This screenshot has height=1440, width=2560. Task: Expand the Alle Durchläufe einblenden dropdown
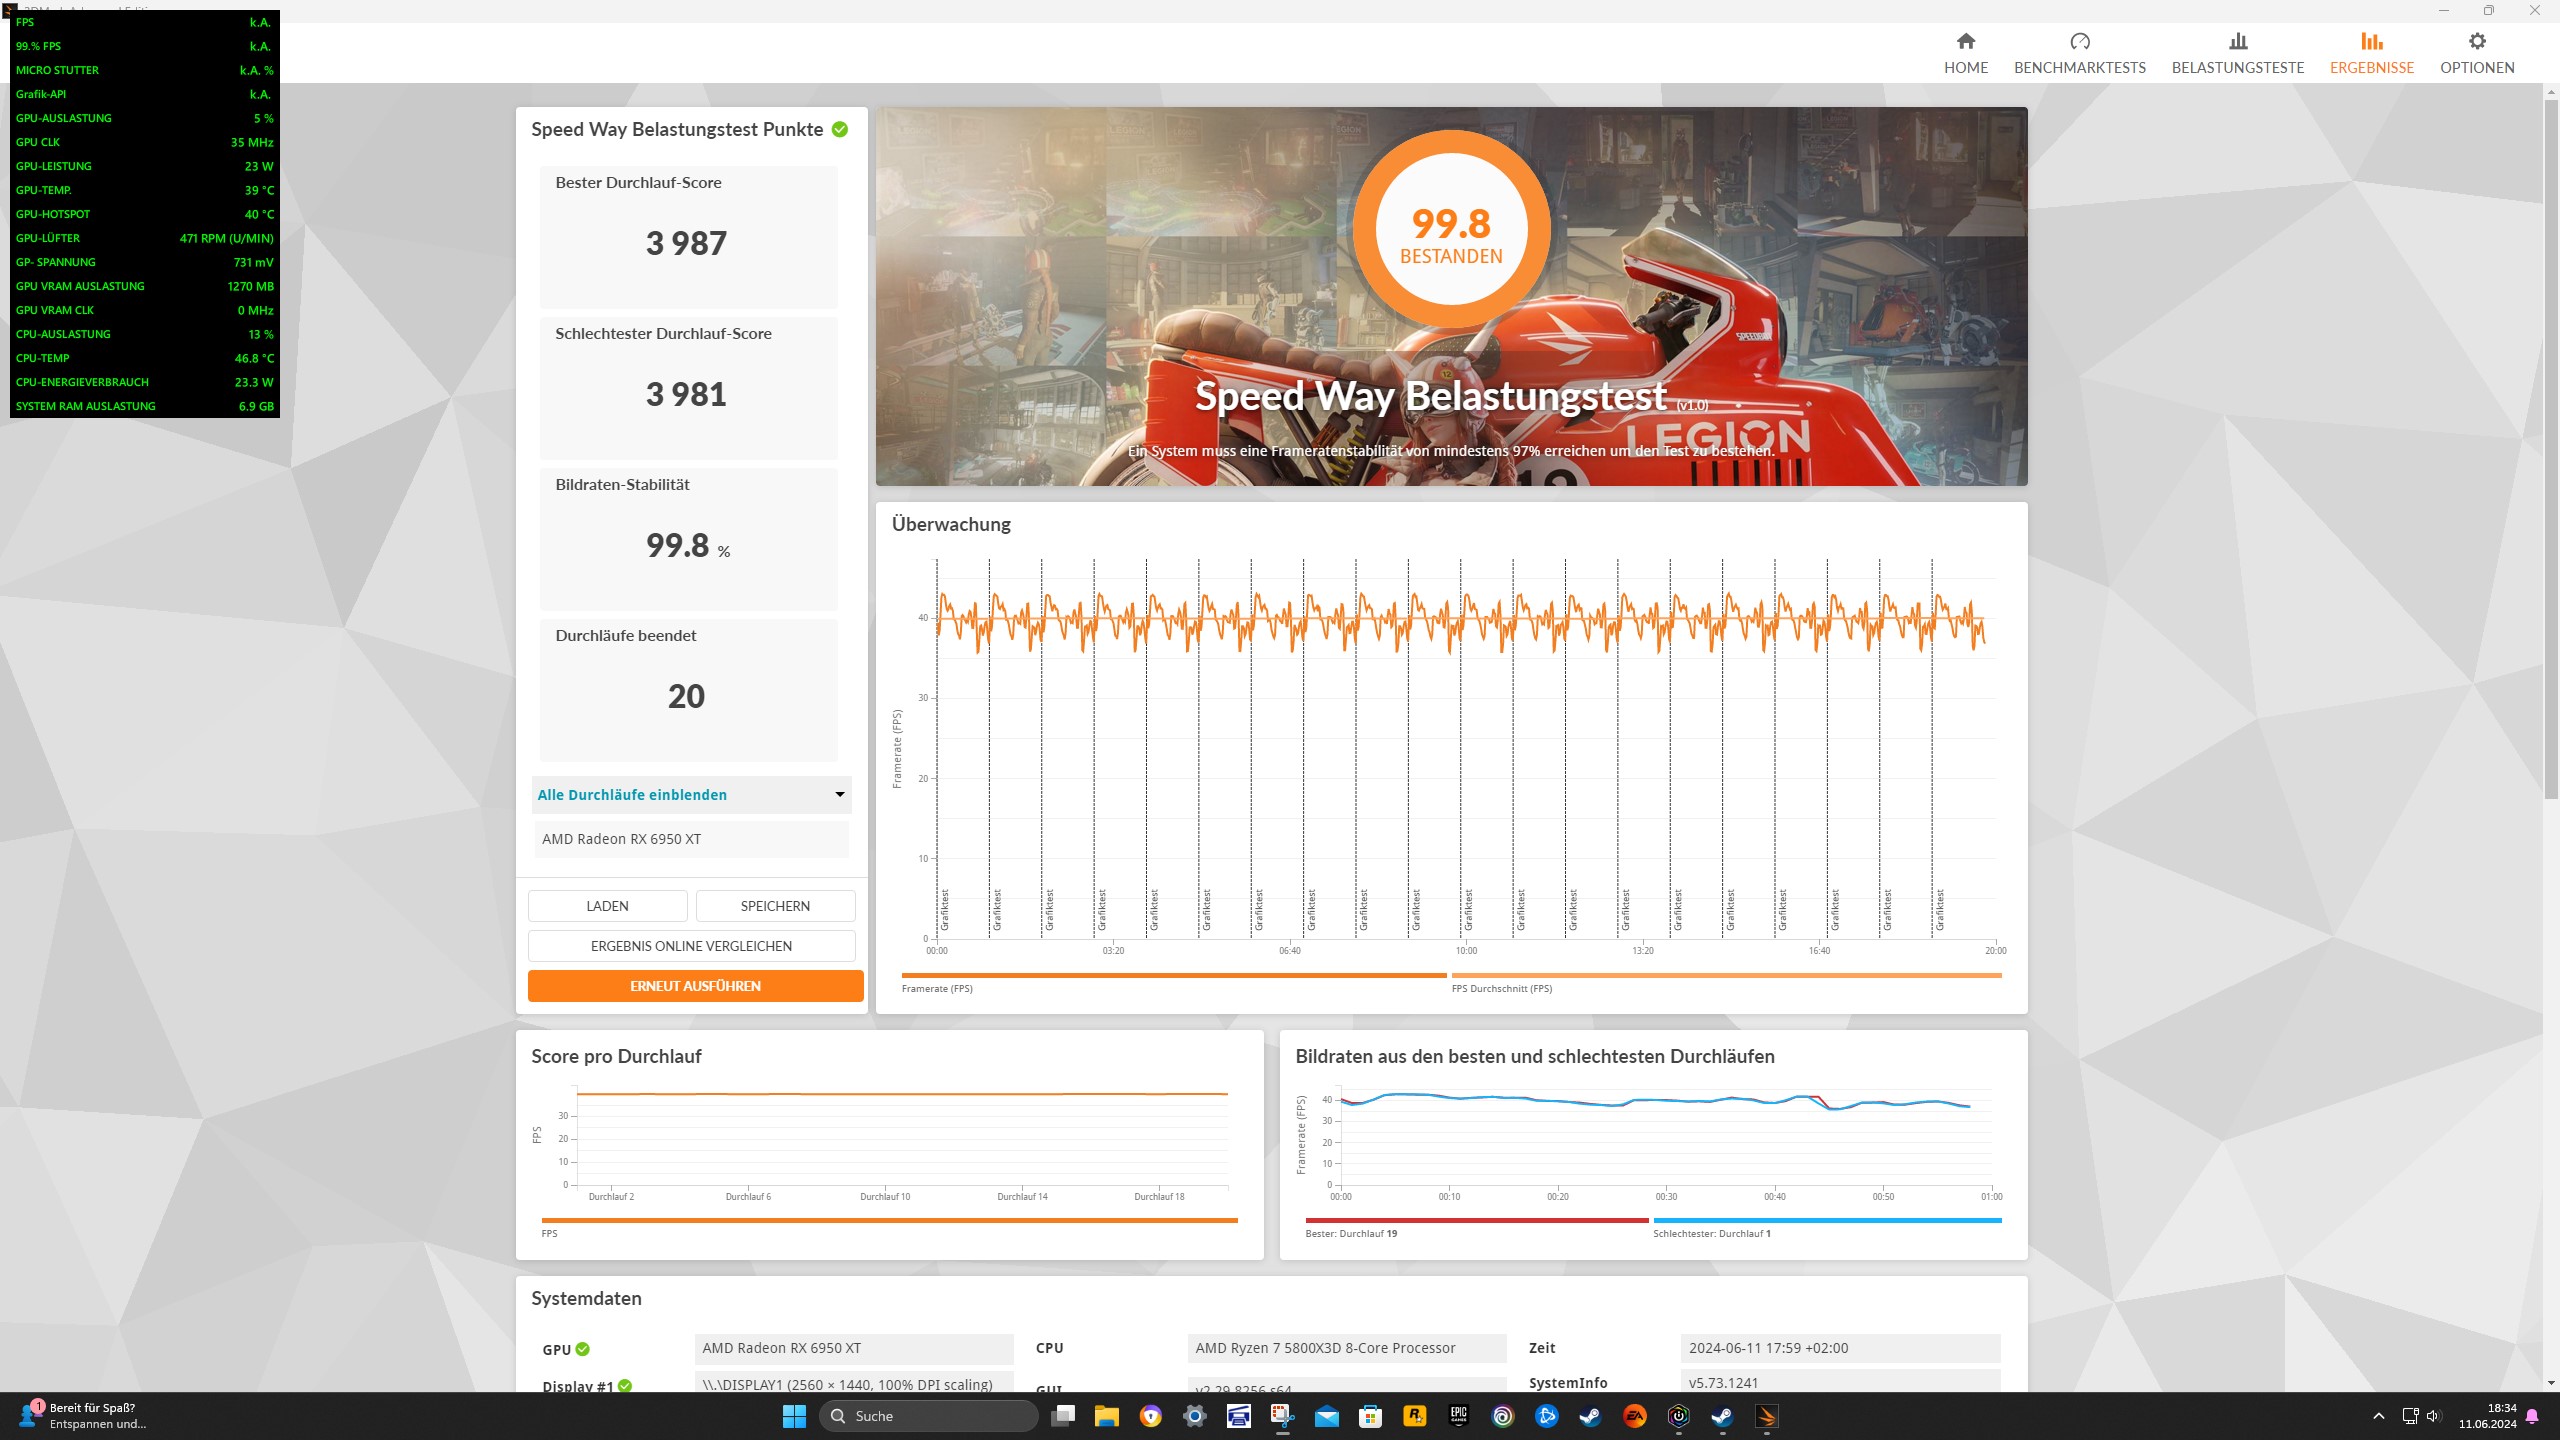(x=839, y=795)
